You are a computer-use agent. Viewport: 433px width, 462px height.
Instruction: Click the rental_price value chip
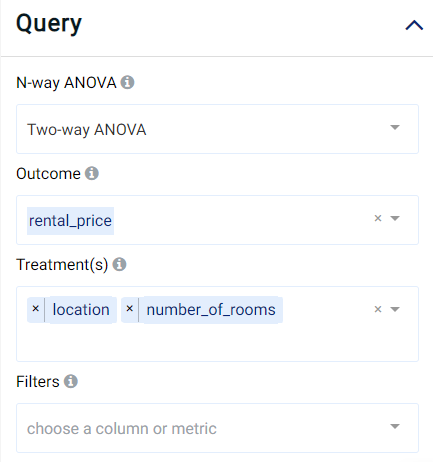coord(70,221)
